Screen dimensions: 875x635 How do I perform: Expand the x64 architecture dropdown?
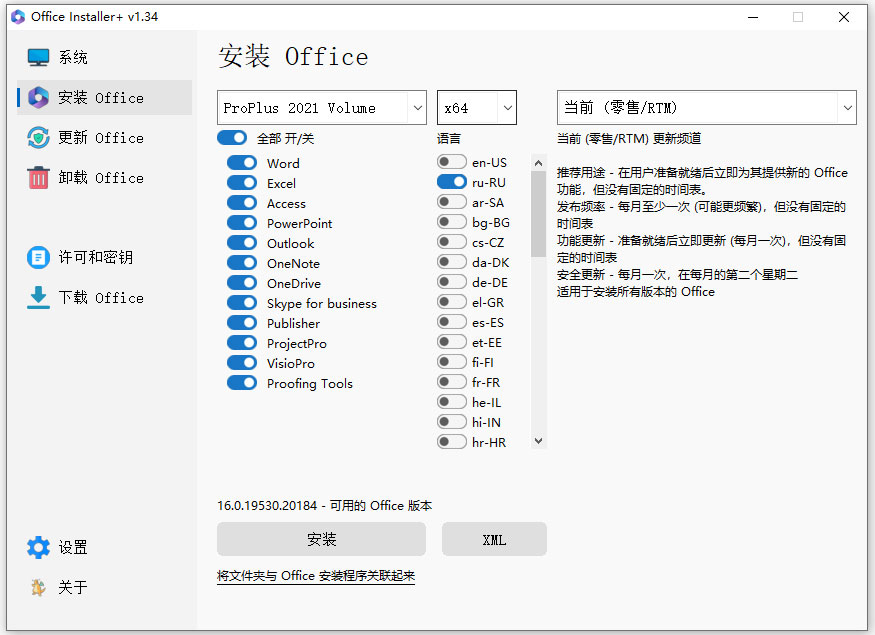coord(476,106)
